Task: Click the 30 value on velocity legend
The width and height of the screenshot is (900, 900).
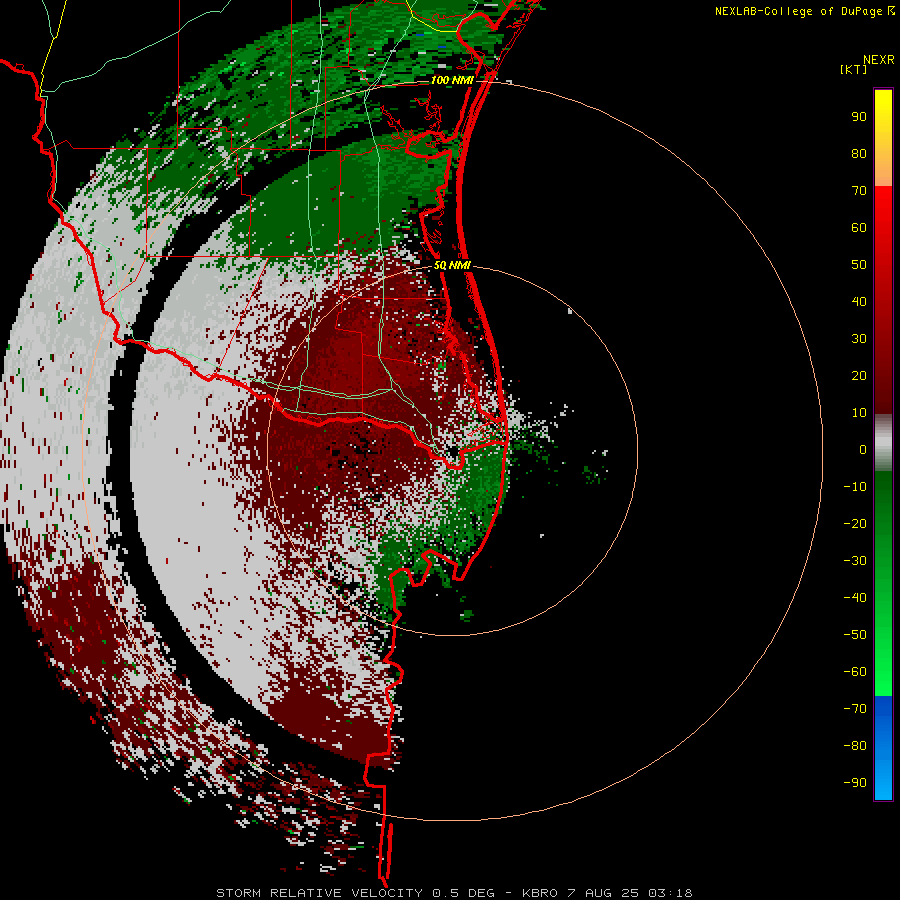Action: coord(859,339)
